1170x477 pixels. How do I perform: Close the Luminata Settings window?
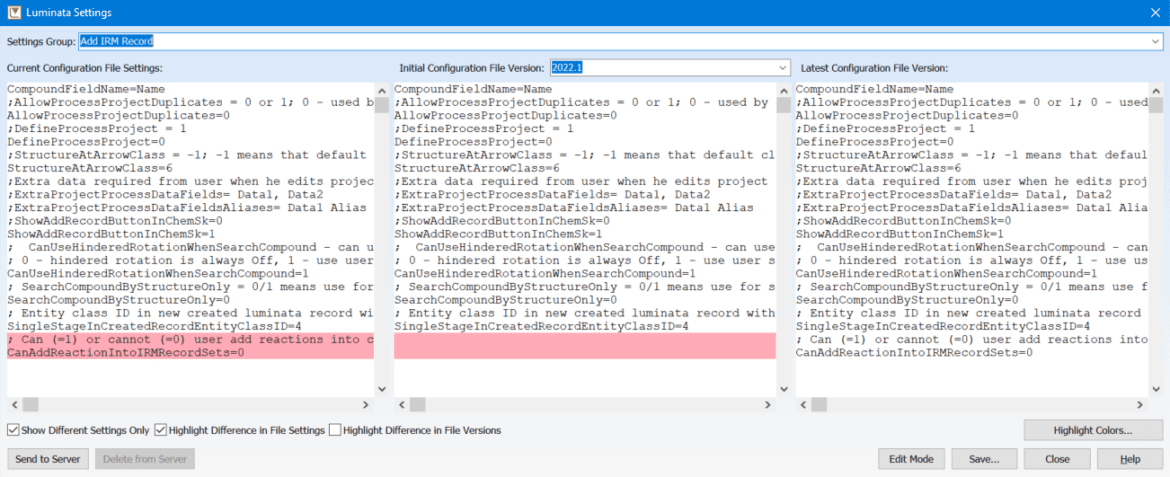pos(1155,12)
